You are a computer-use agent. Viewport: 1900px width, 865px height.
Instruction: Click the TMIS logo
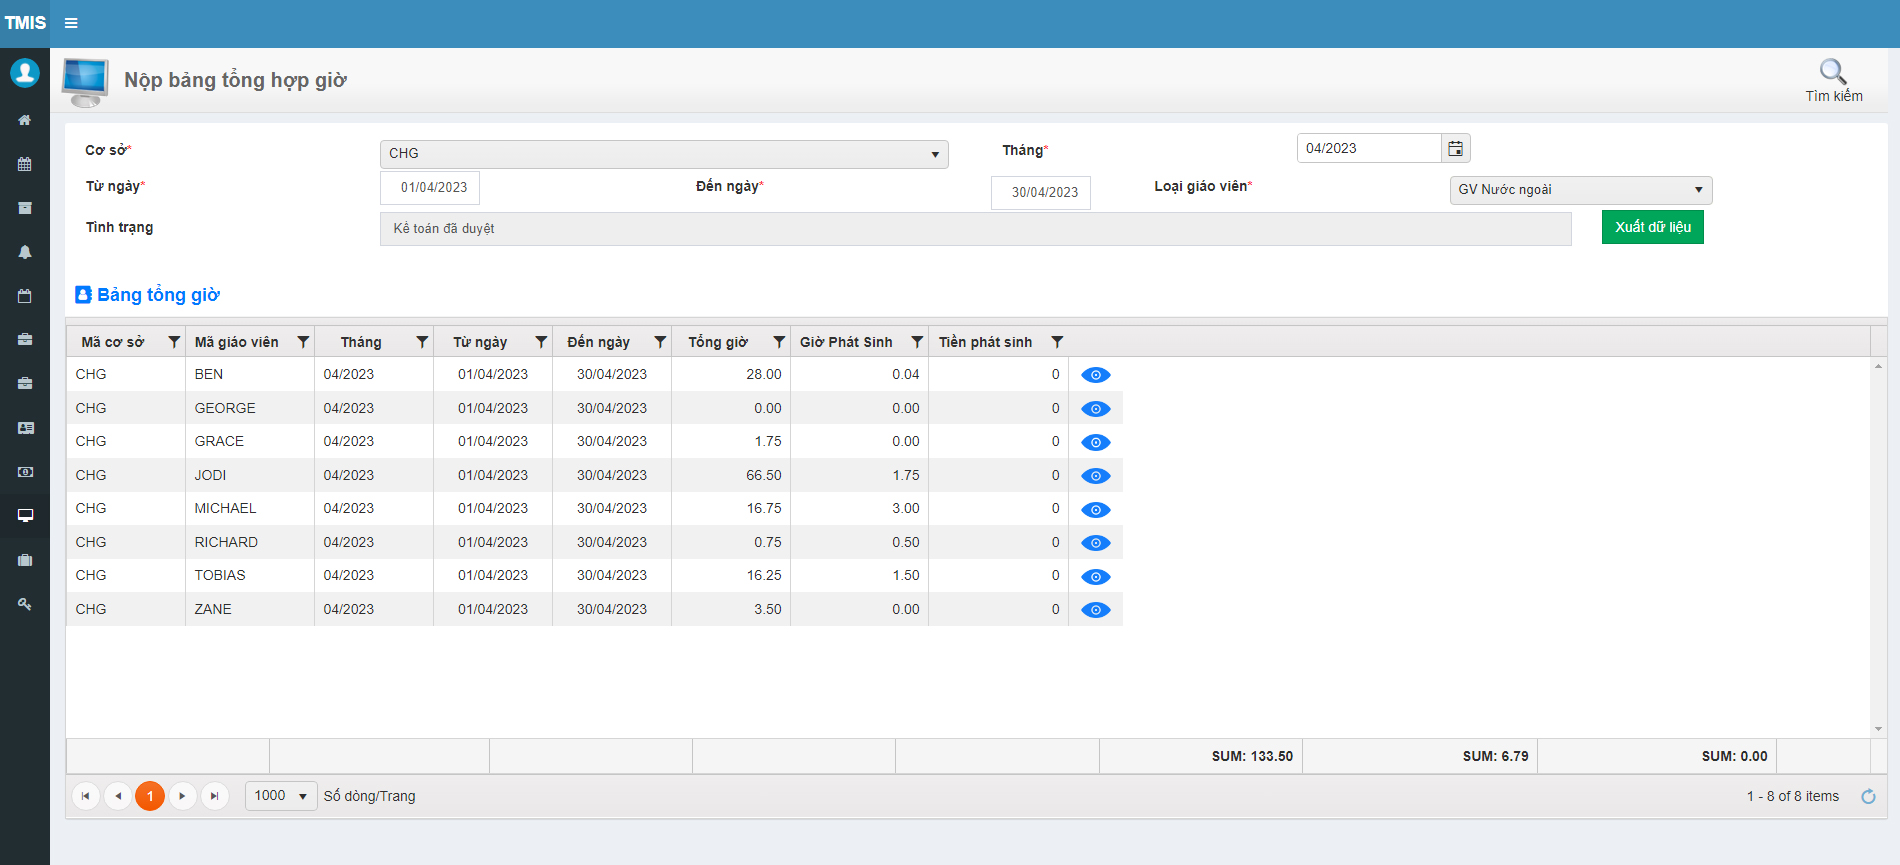(x=25, y=23)
